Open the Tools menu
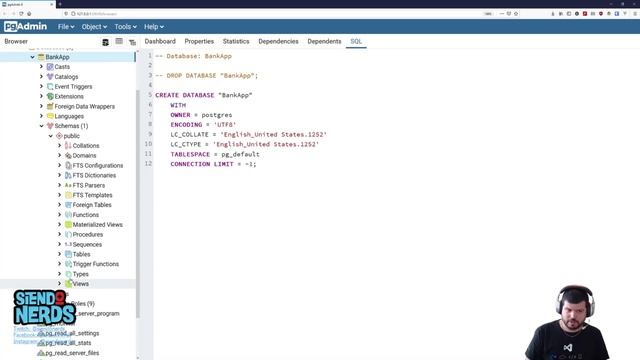Image resolution: width=640 pixels, height=360 pixels. [125, 27]
